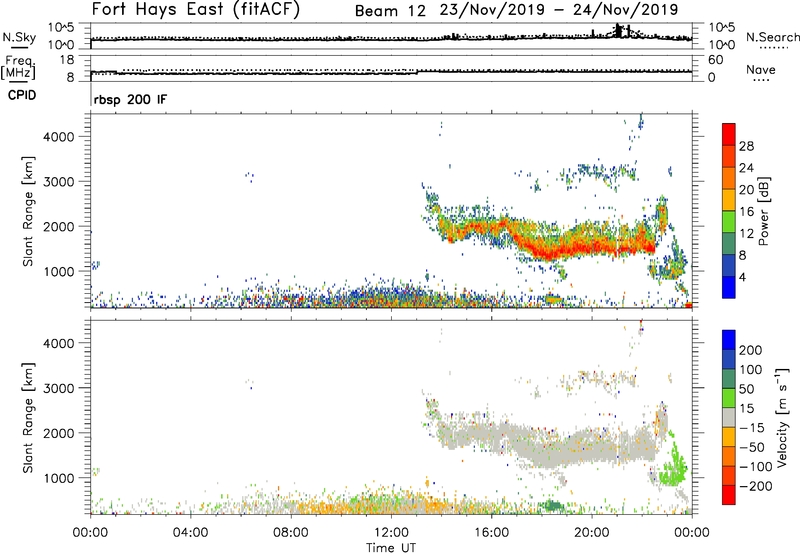Select the 'rbsp 200 IF' control program text
800x554 pixels.
(130, 99)
